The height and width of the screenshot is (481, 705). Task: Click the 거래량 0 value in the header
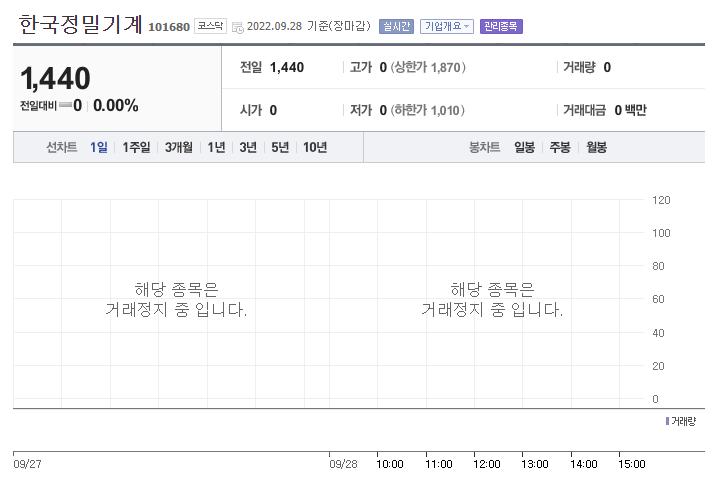tap(607, 67)
